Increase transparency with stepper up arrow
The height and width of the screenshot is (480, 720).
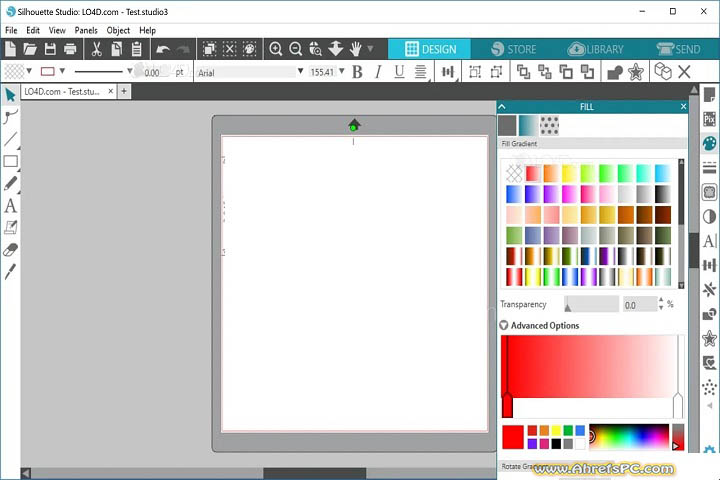pyautogui.click(x=661, y=300)
